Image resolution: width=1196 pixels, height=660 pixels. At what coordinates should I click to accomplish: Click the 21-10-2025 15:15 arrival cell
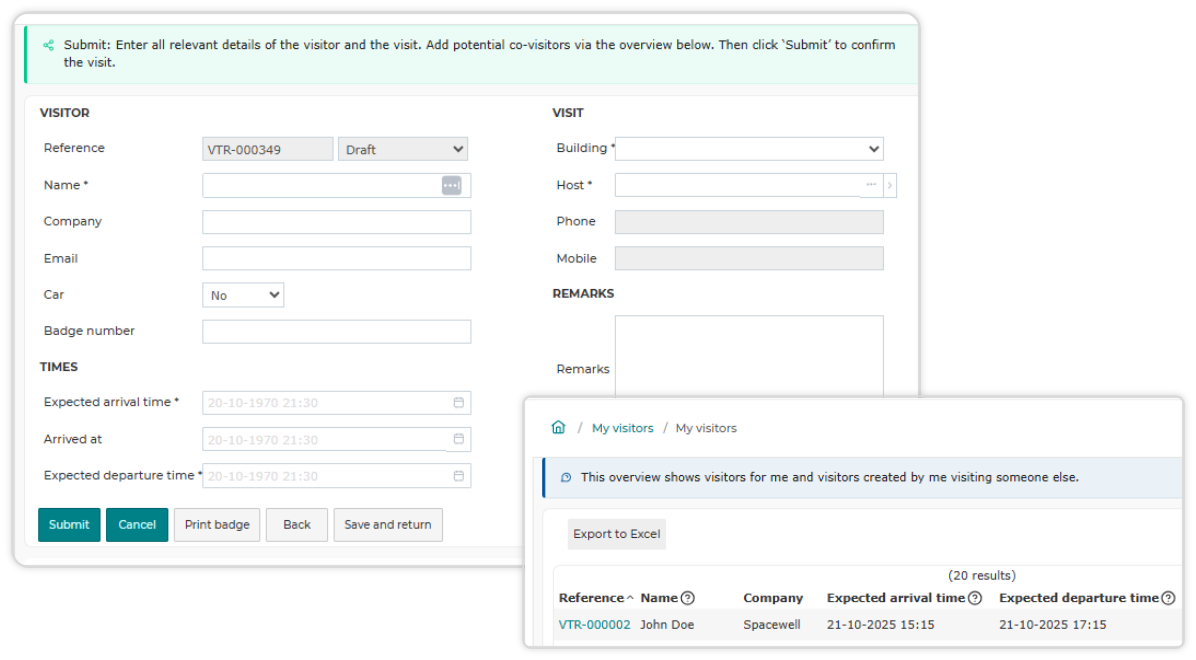click(880, 625)
